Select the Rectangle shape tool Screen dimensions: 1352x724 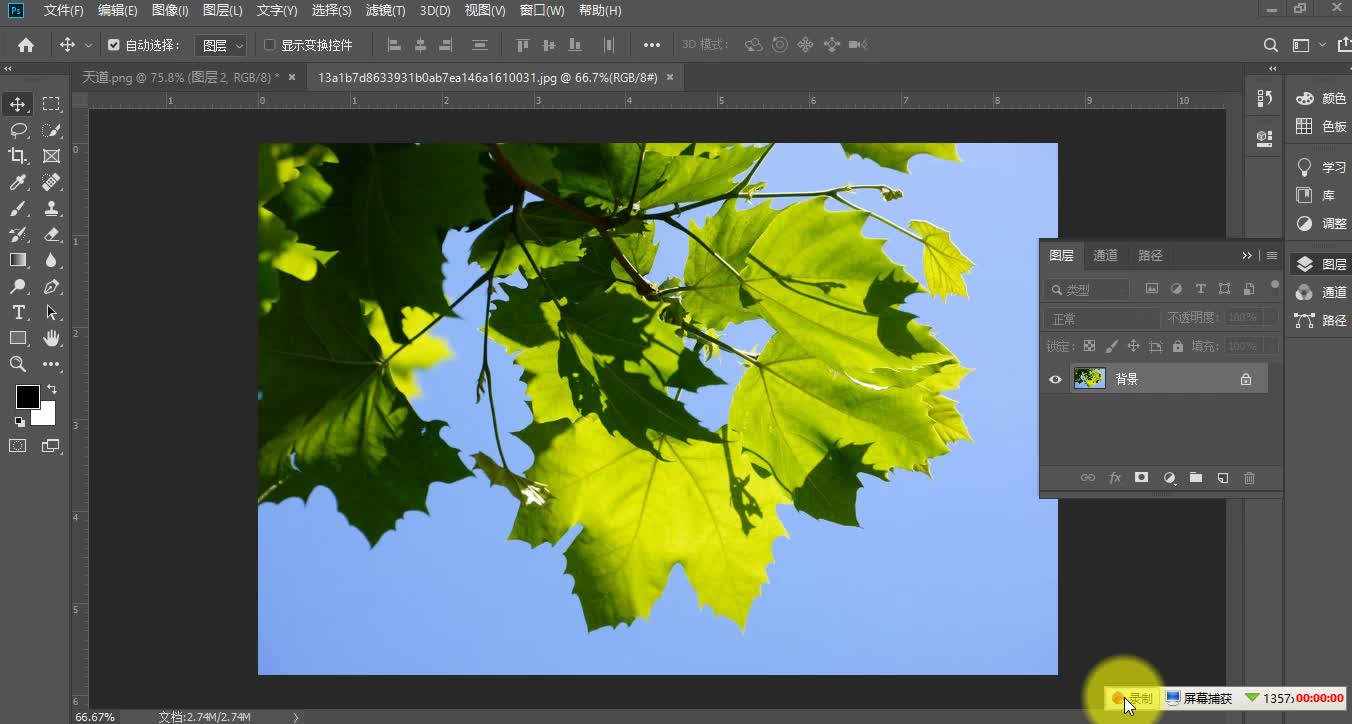(x=18, y=338)
